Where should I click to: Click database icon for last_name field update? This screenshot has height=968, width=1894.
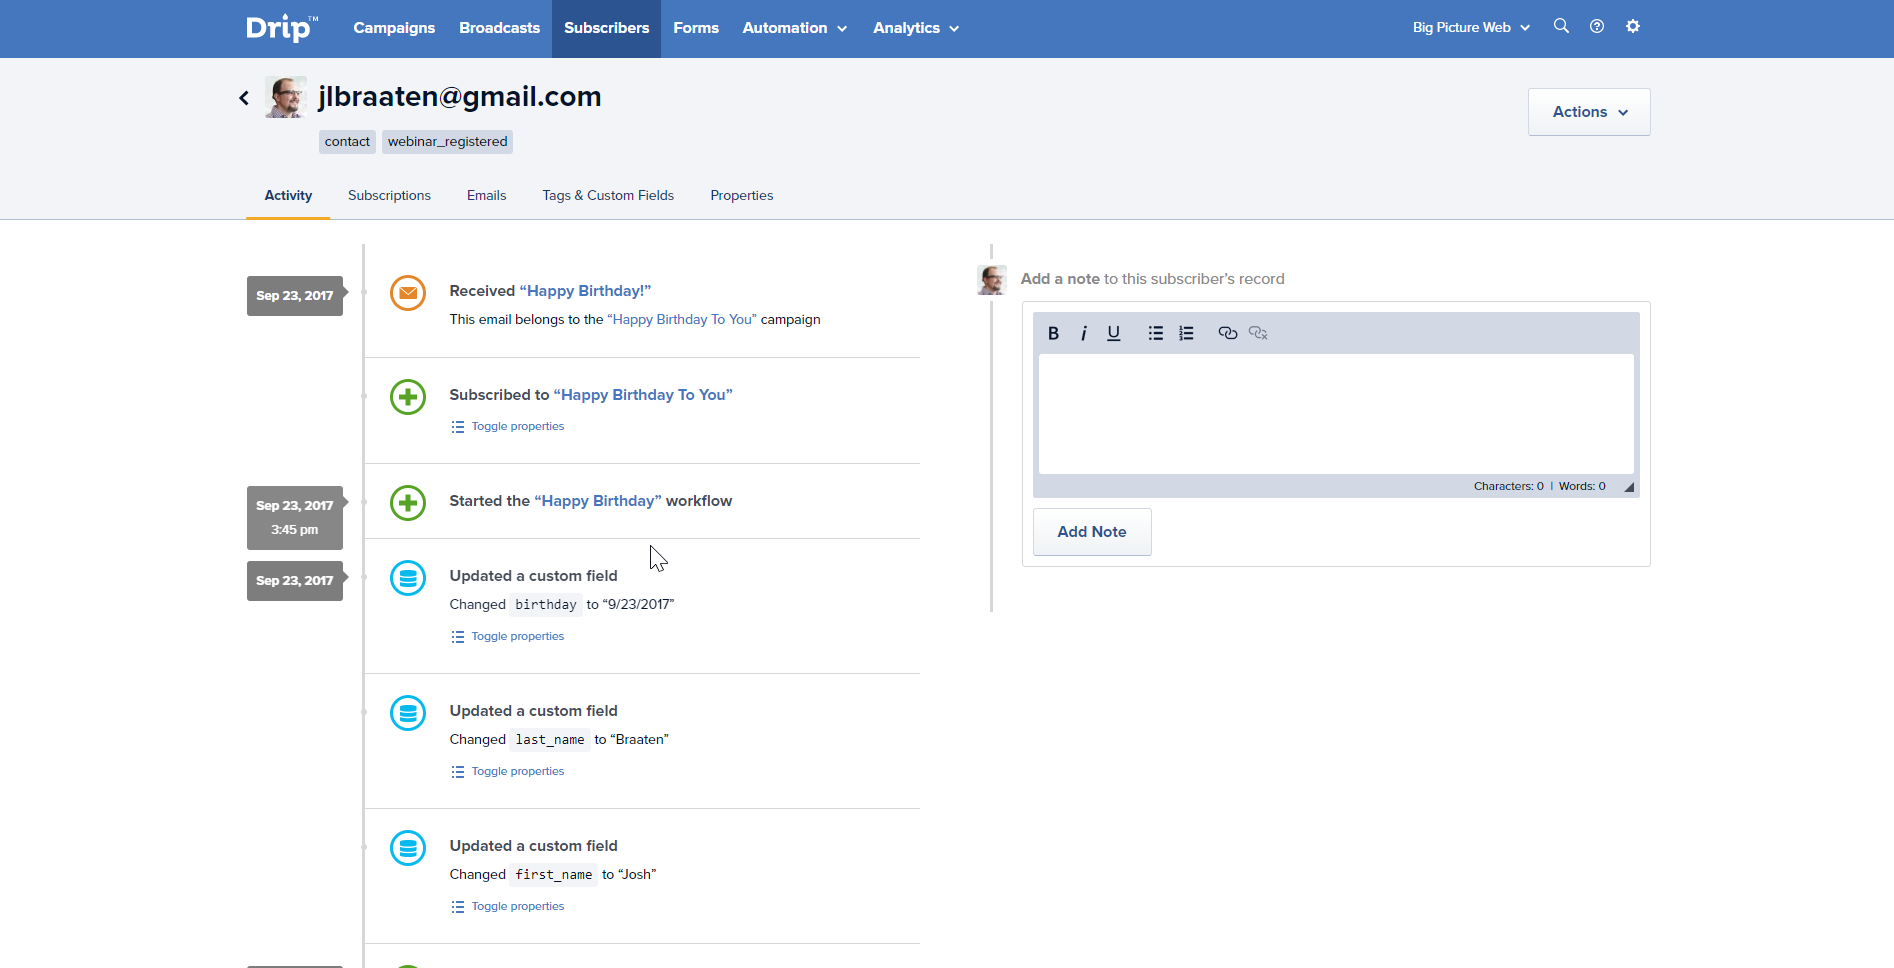point(408,713)
